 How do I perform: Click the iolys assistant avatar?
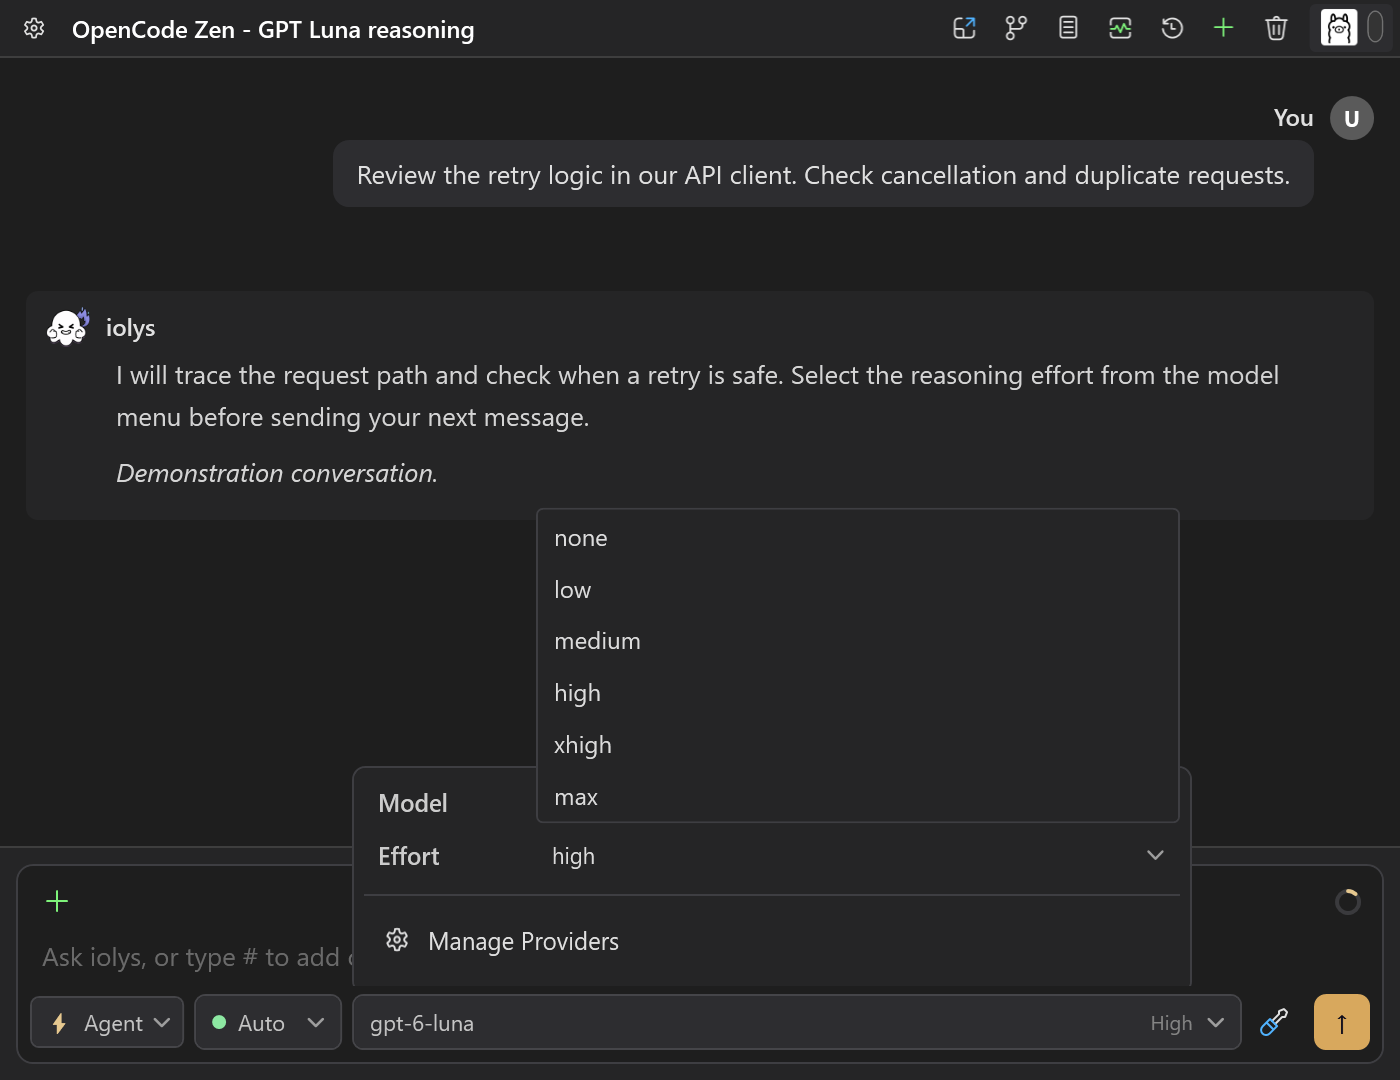pos(68,327)
